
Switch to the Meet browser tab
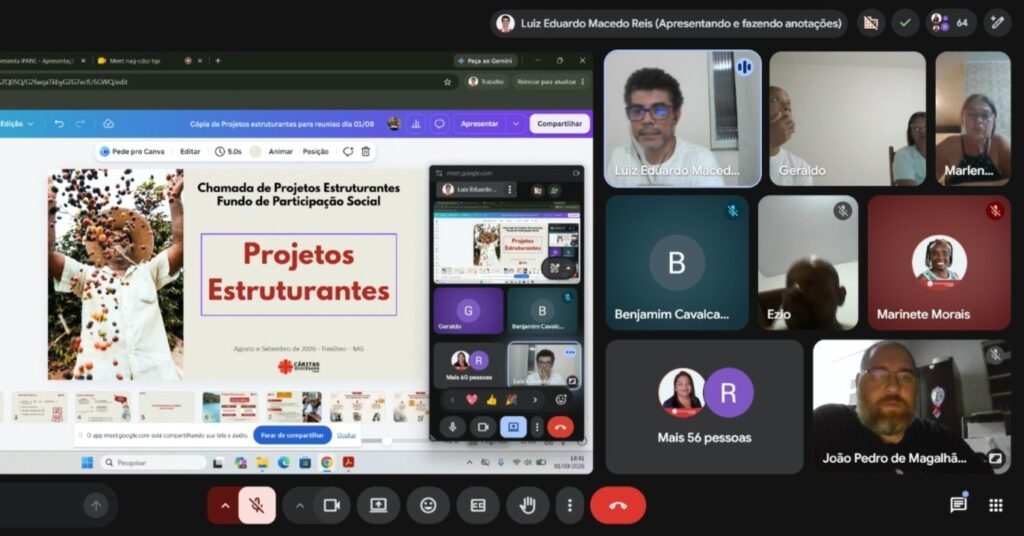point(135,61)
